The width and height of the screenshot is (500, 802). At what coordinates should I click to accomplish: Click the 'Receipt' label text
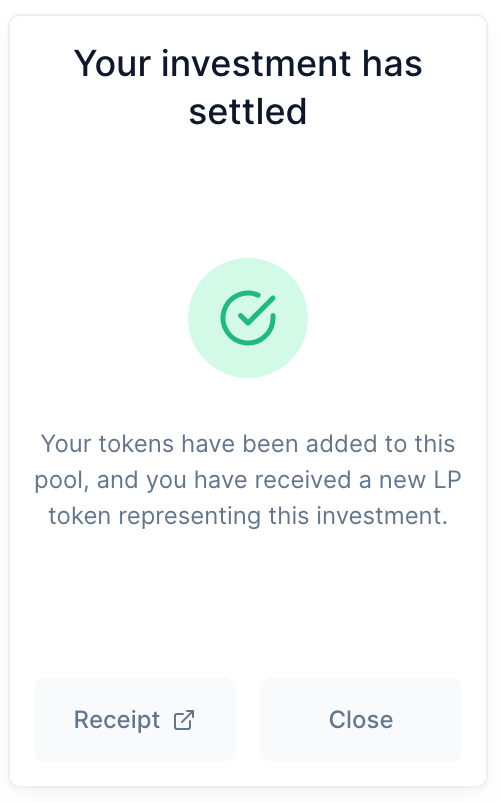(117, 720)
